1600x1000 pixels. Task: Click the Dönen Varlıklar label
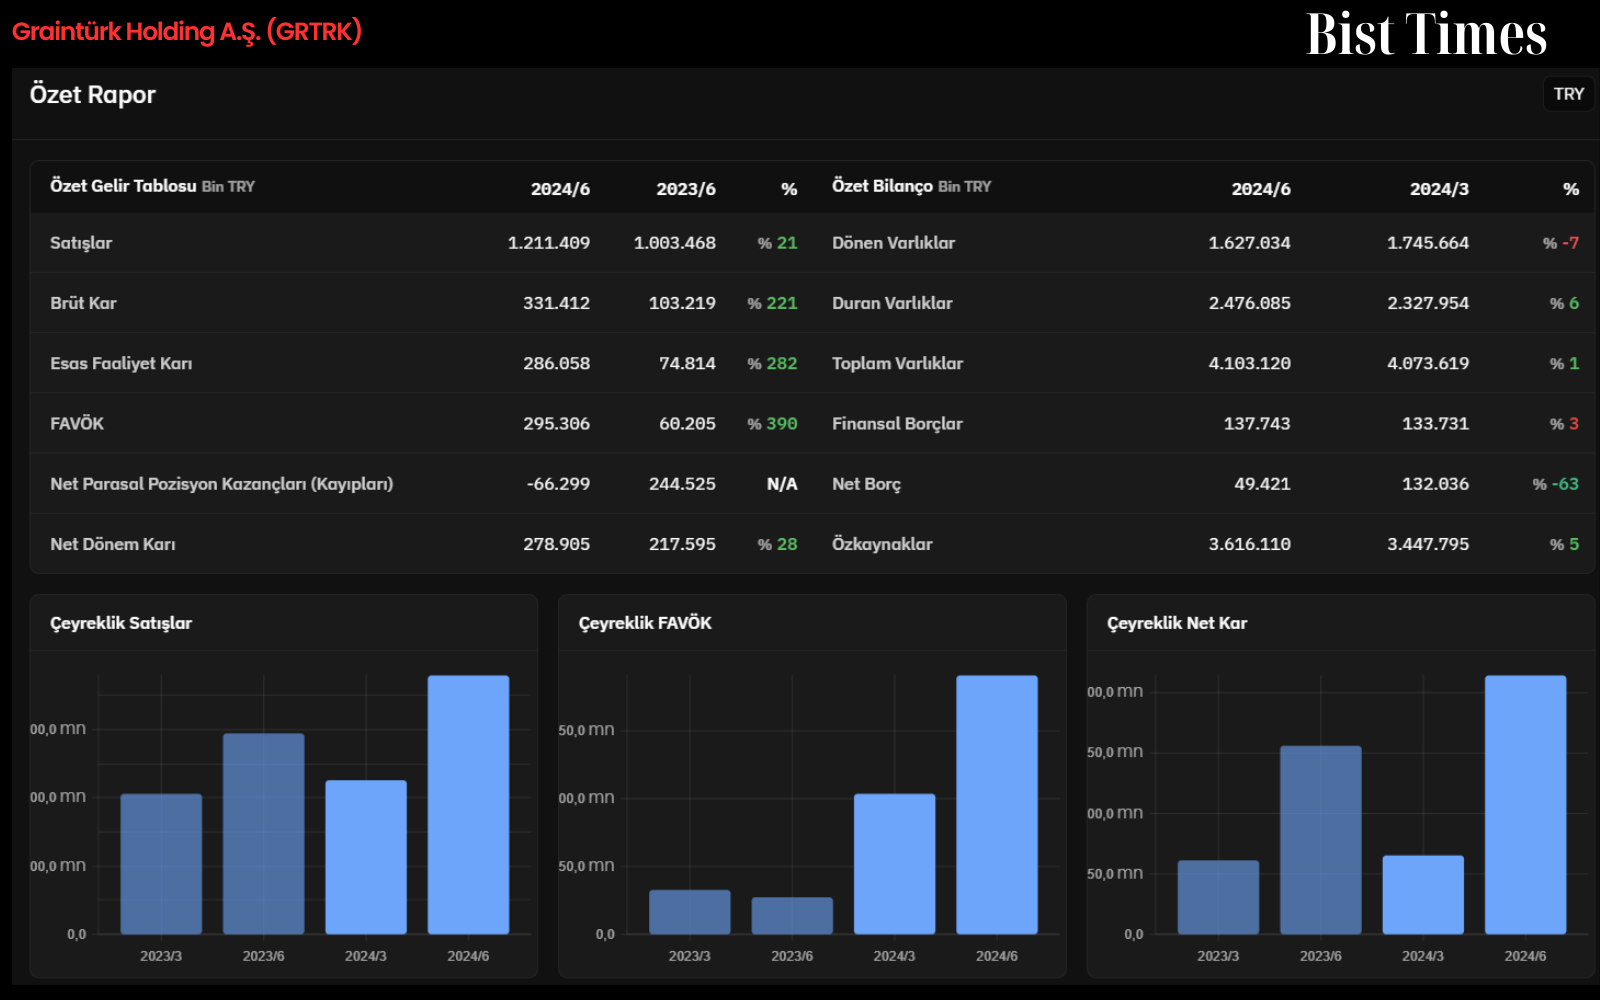pyautogui.click(x=894, y=243)
